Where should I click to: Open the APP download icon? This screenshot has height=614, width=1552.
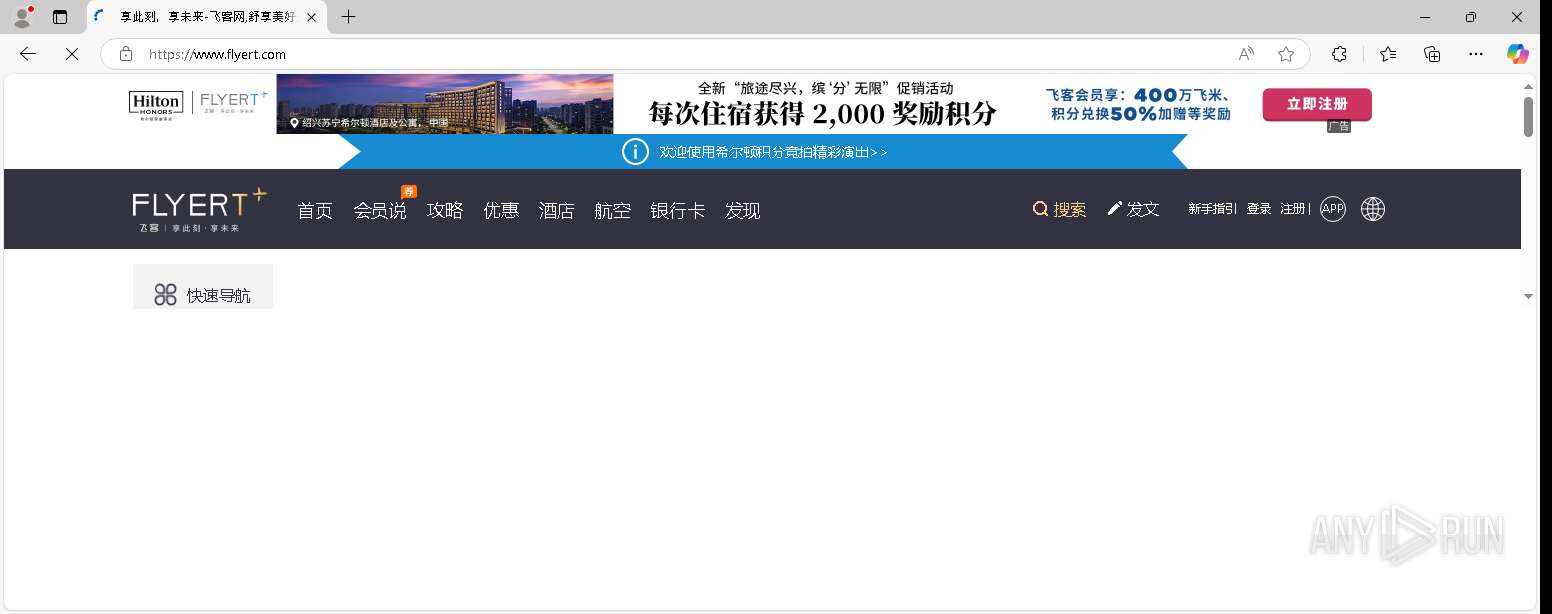click(x=1333, y=209)
